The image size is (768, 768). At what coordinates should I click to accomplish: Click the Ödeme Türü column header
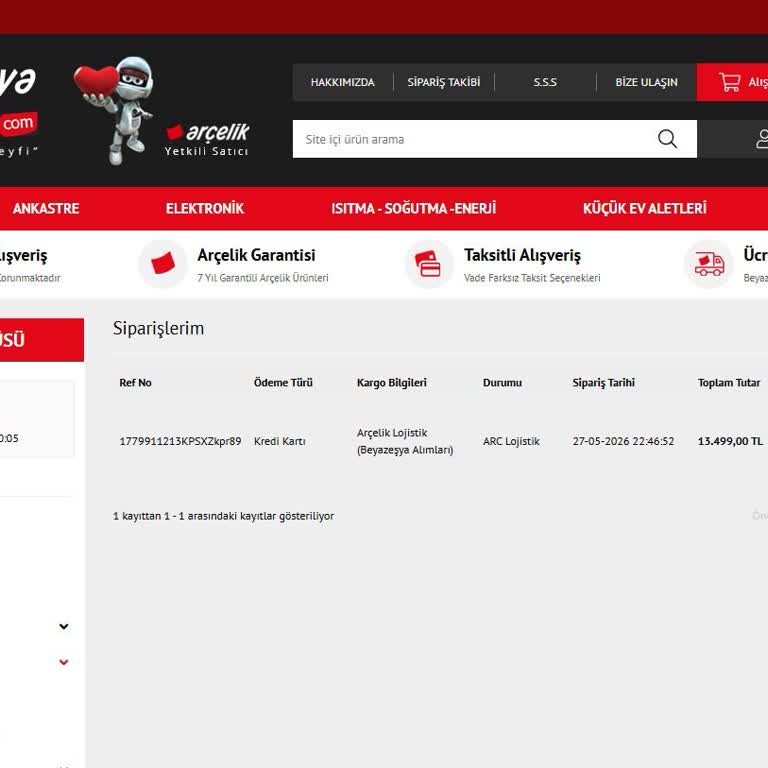click(x=283, y=383)
